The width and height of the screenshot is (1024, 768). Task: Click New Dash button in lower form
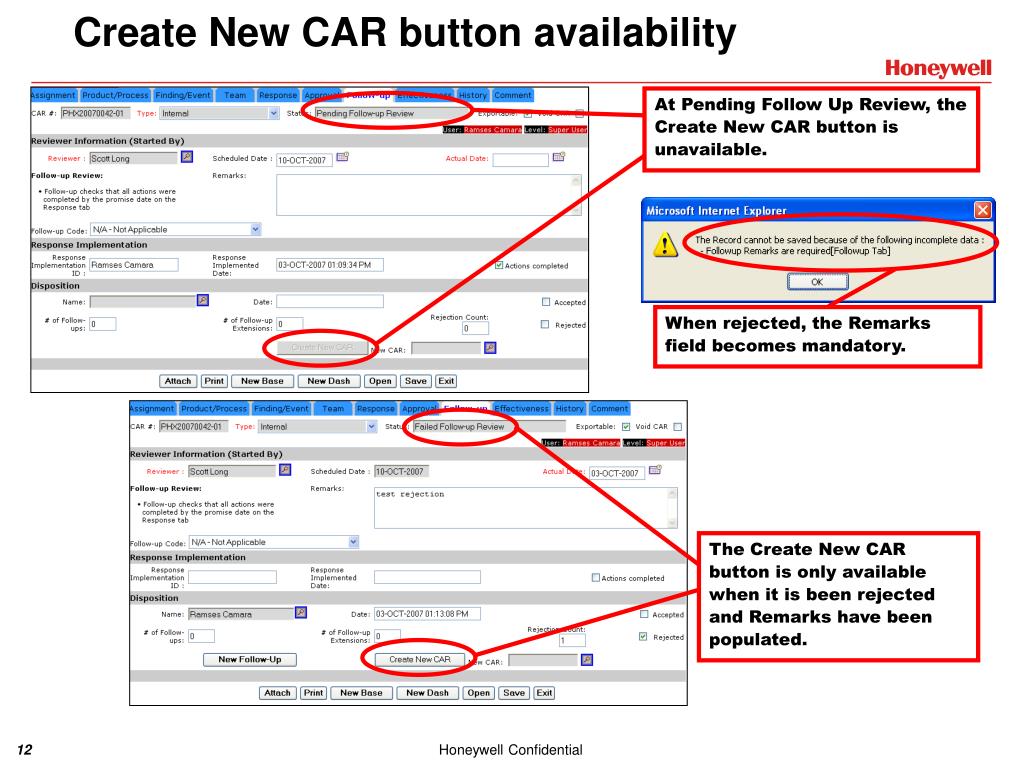coord(427,693)
